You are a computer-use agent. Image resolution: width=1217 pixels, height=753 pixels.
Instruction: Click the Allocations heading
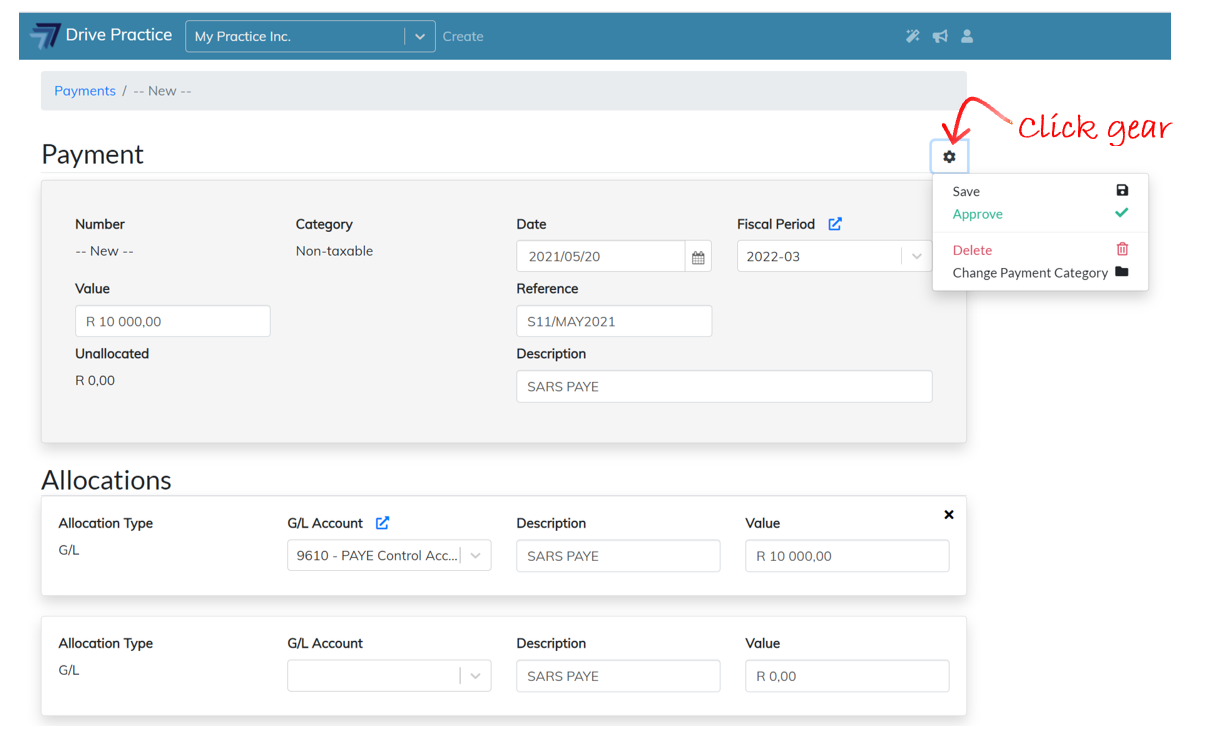[106, 480]
